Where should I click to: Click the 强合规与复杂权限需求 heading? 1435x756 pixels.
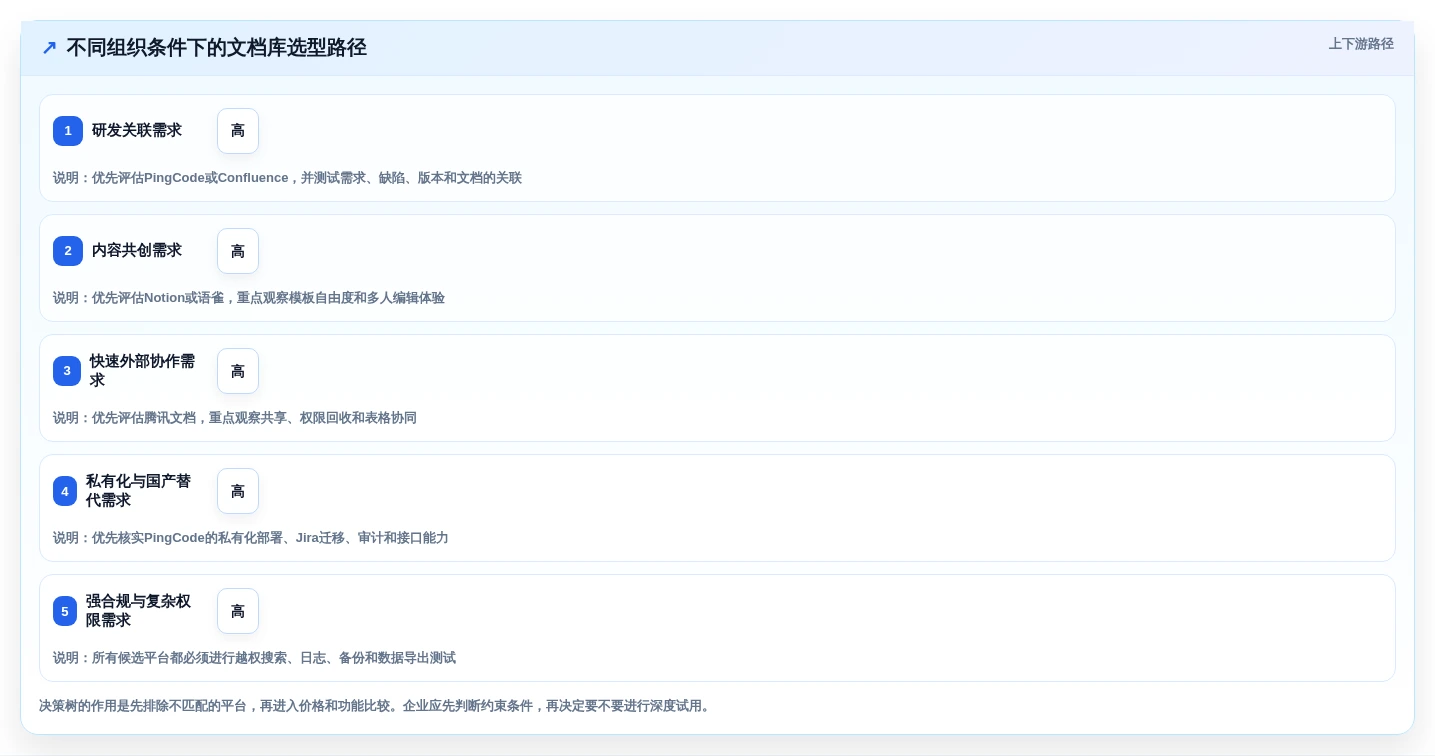139,611
